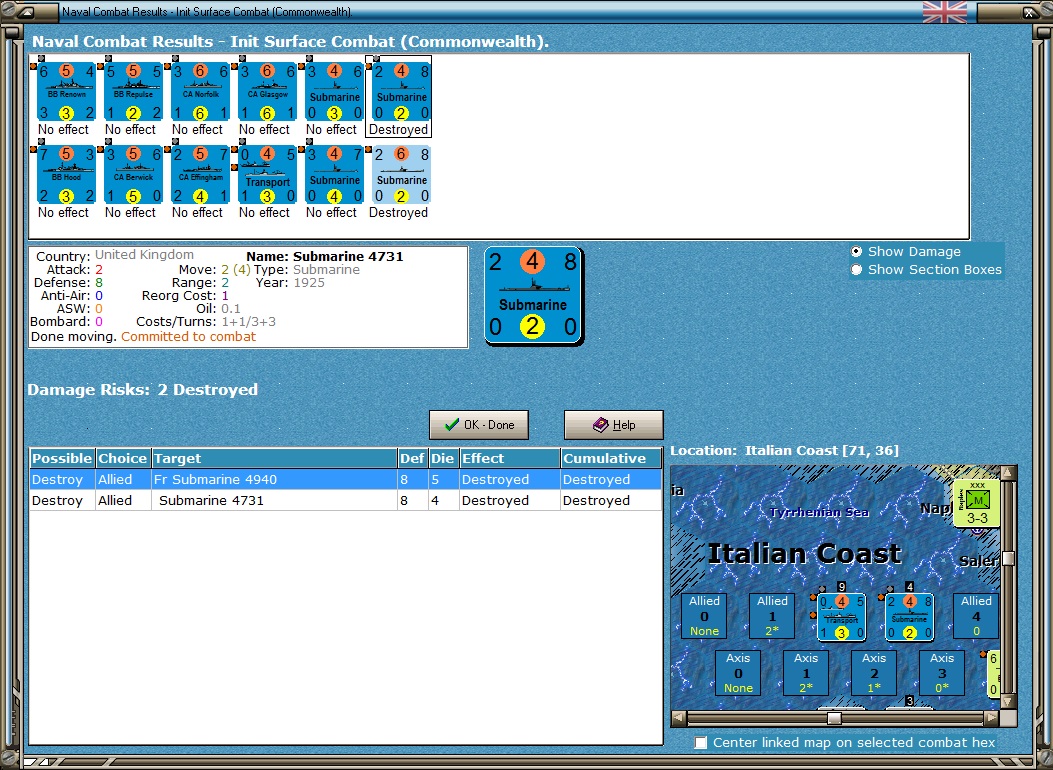The width and height of the screenshot is (1053, 770).
Task: Select the CA Berwick unit counter
Action: point(133,175)
